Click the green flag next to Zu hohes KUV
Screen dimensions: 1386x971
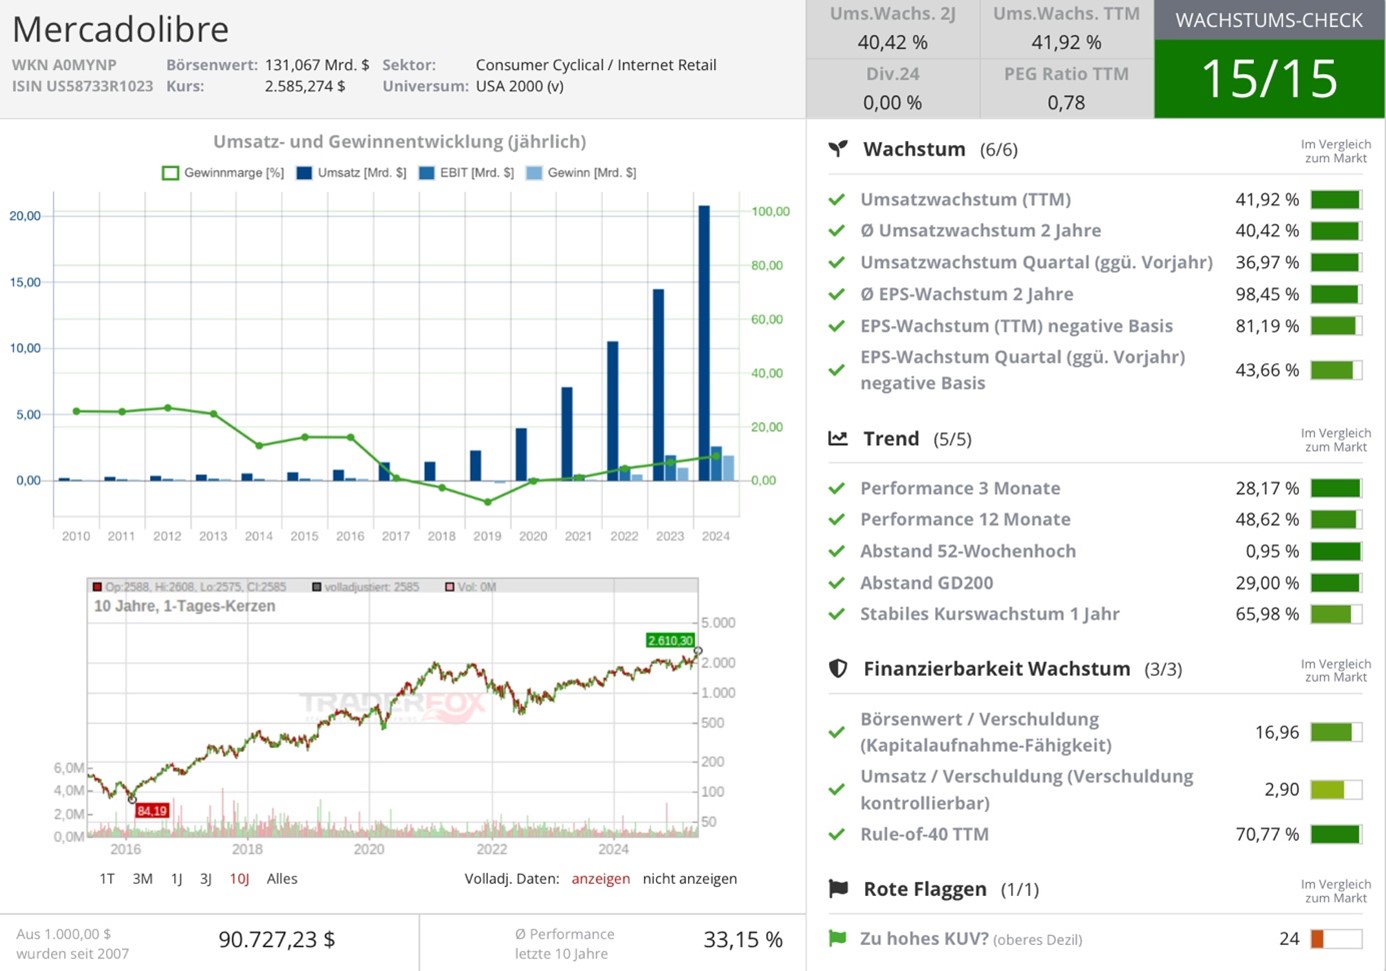click(x=837, y=938)
